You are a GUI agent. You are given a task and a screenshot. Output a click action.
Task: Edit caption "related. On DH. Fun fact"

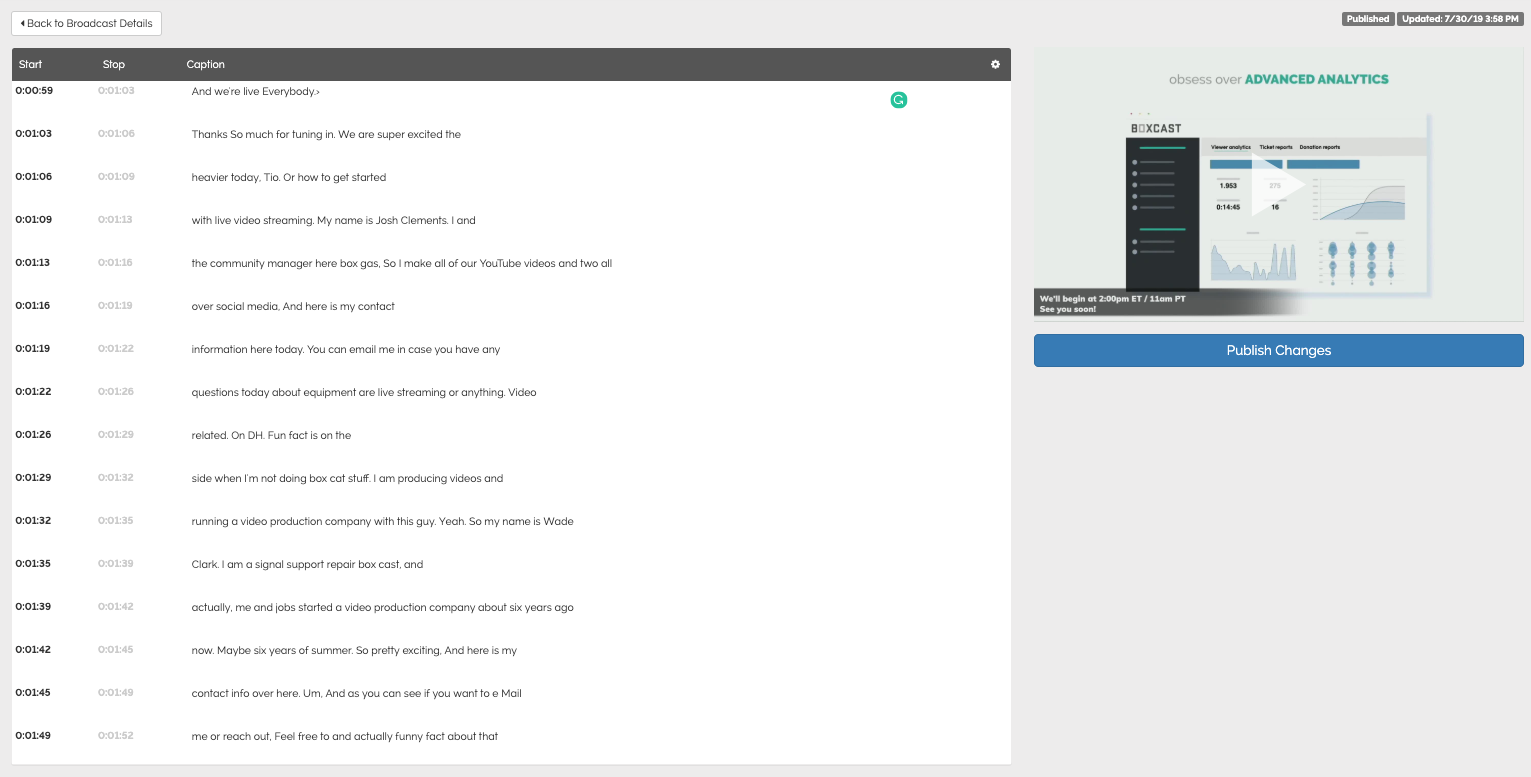(x=271, y=436)
